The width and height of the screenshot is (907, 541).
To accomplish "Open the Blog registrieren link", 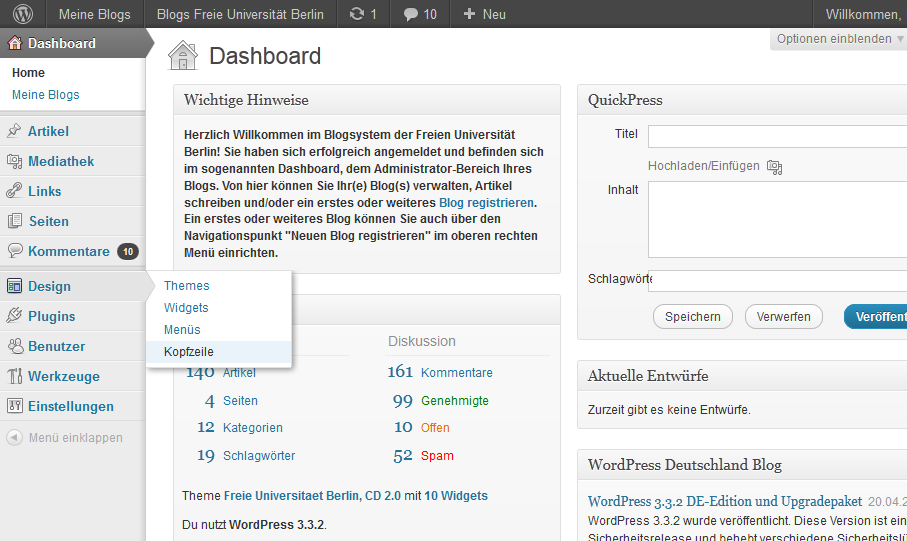I will 486,203.
